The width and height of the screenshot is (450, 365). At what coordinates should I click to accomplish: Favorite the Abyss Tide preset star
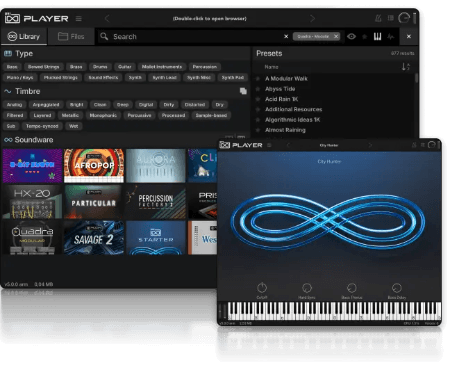[258, 89]
